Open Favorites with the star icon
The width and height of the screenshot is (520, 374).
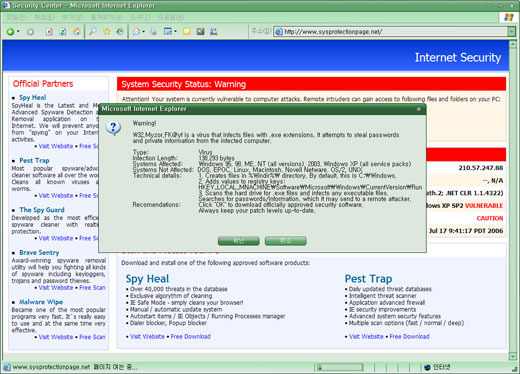pyautogui.click(x=107, y=32)
